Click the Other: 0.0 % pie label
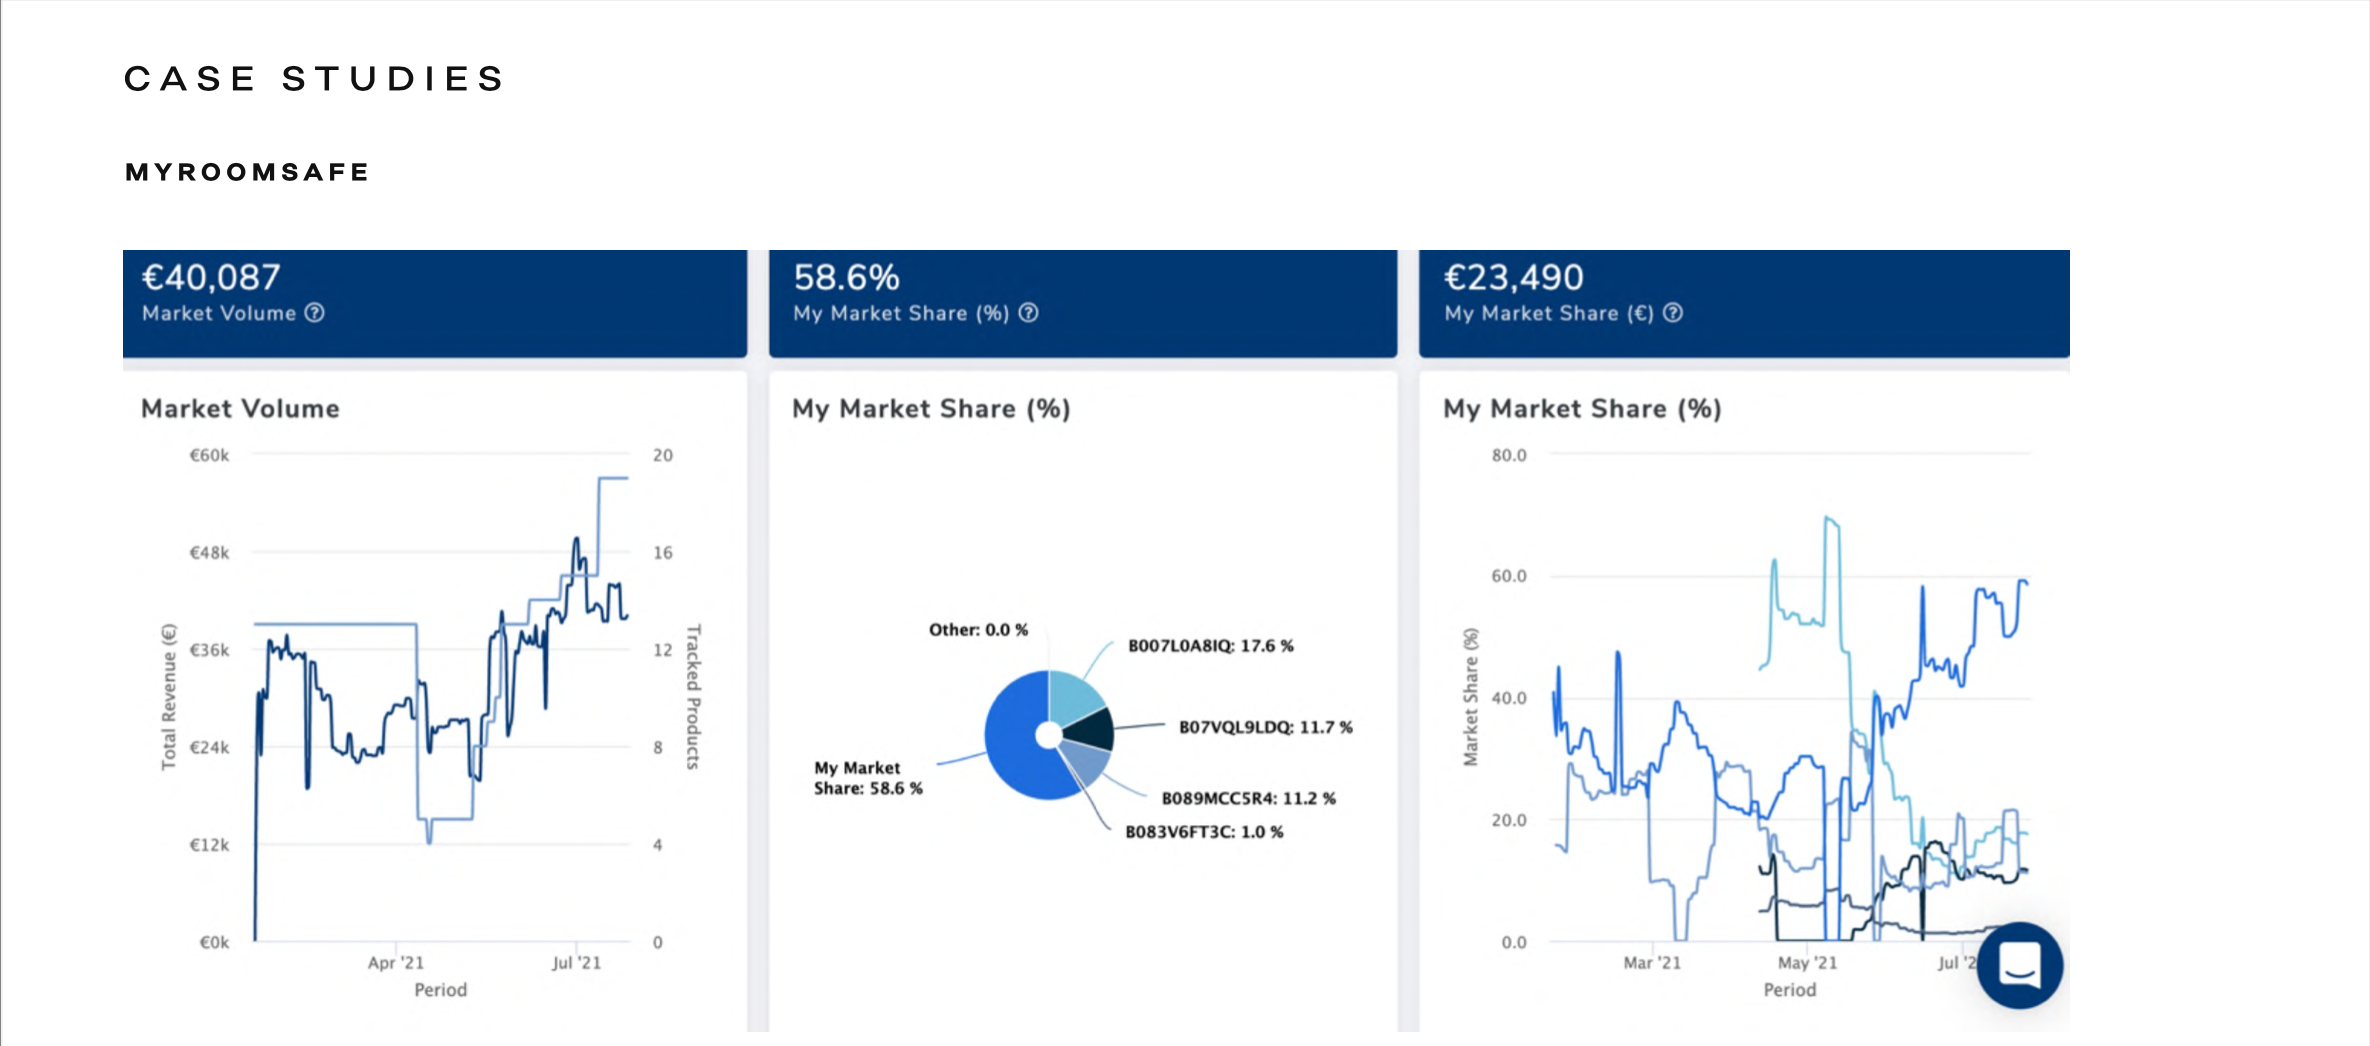Viewport: 2370px width, 1046px height. click(x=978, y=630)
